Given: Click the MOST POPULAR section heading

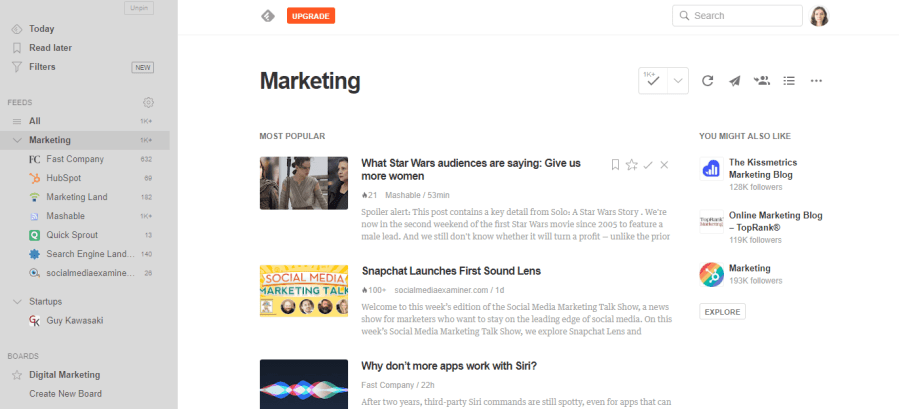Looking at the screenshot, I should (292, 137).
